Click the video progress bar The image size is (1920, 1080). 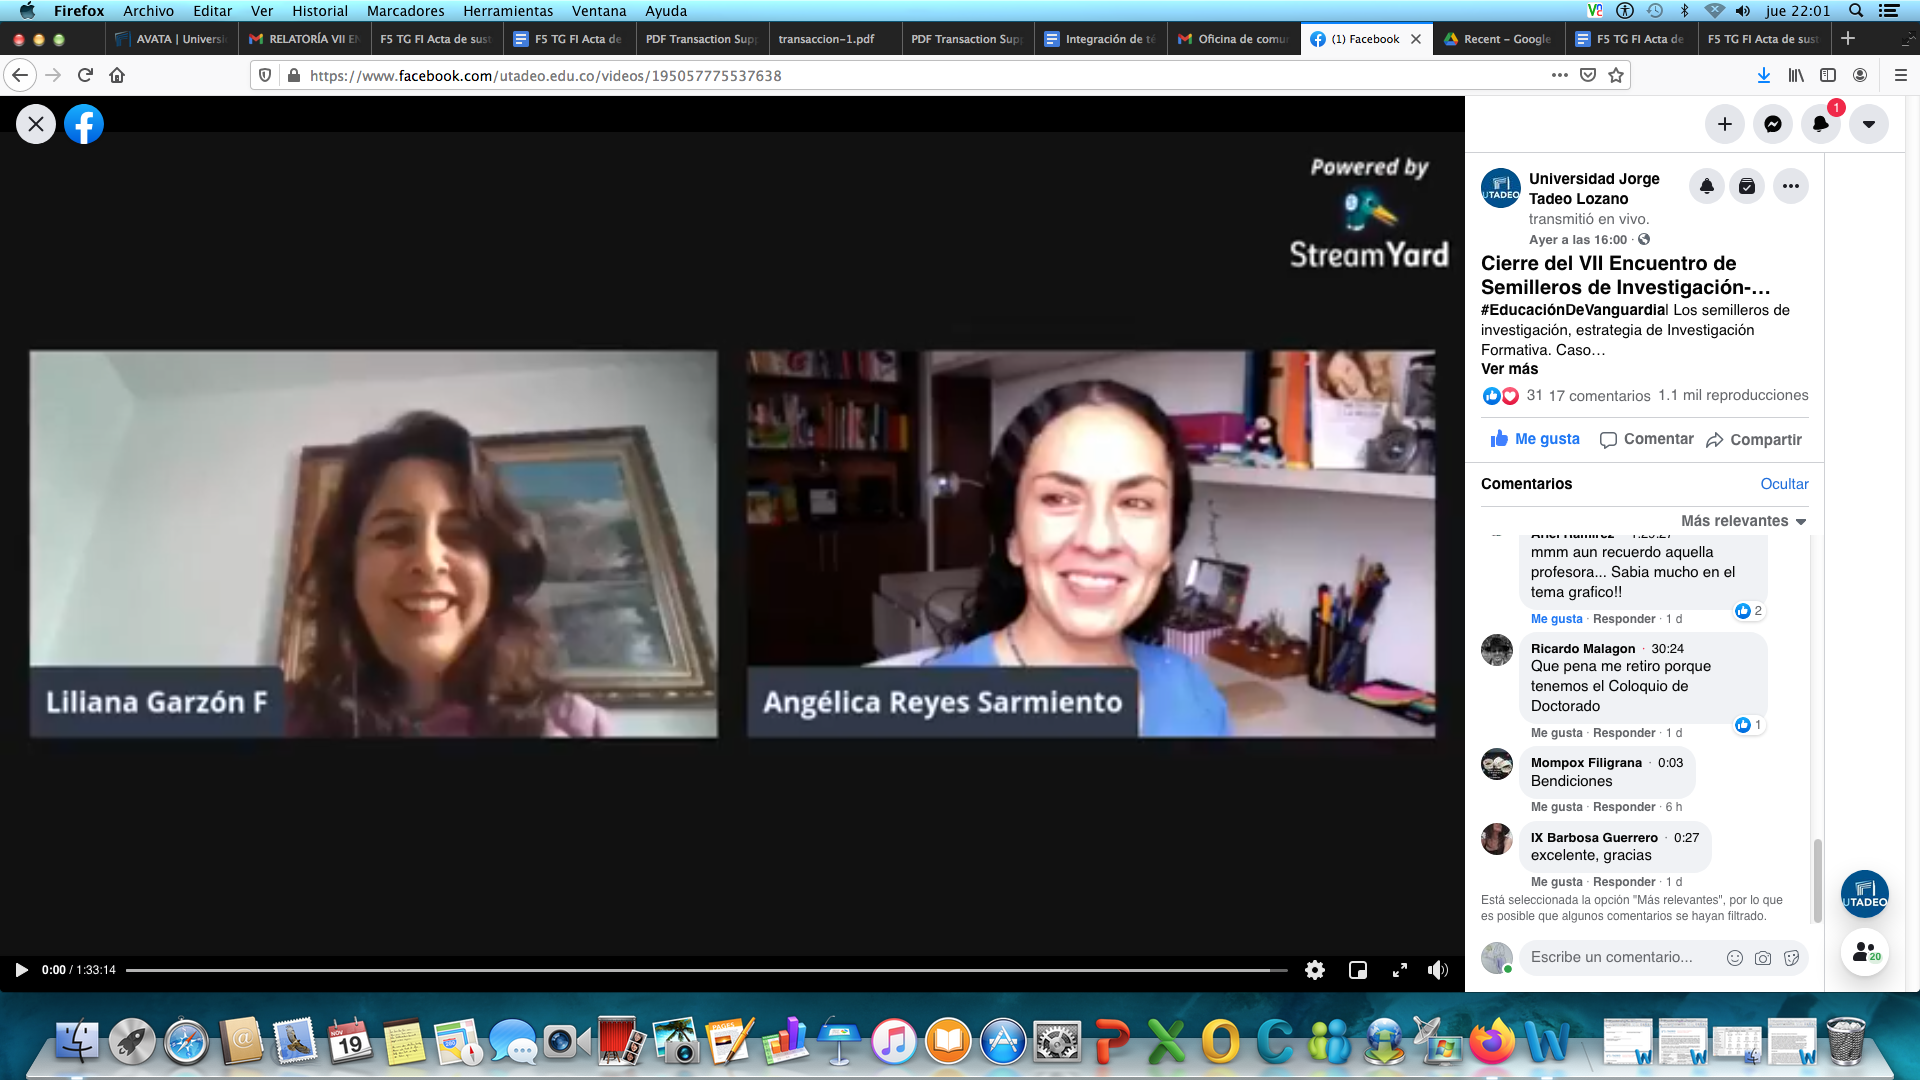(x=700, y=970)
